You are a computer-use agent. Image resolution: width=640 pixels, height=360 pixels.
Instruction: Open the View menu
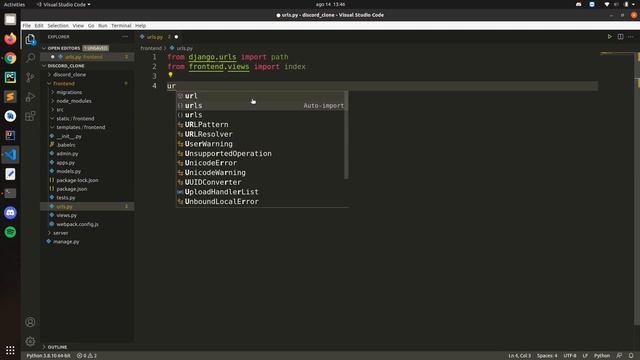tap(78, 25)
